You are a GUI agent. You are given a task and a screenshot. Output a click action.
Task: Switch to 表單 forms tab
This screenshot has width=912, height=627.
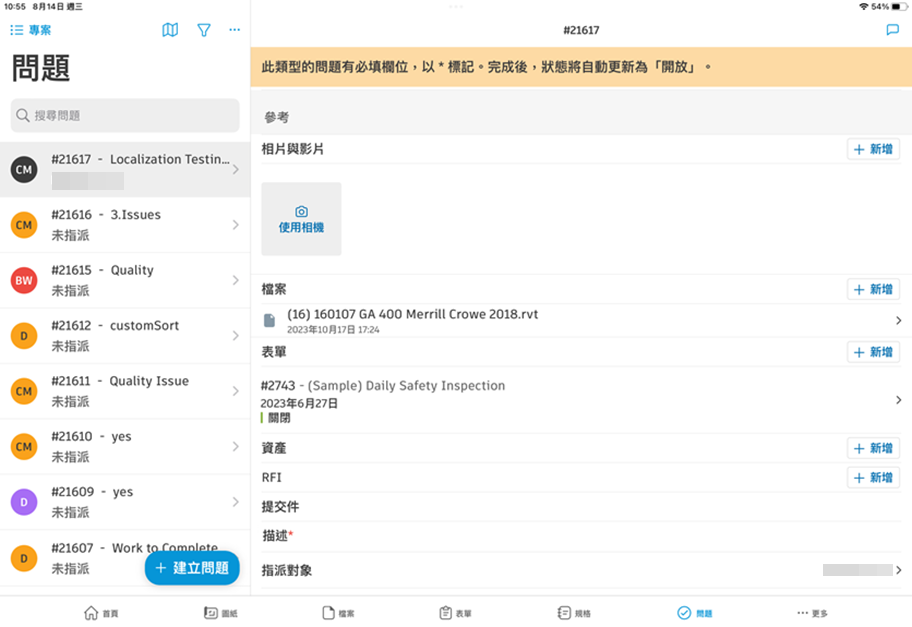[x=455, y=613]
